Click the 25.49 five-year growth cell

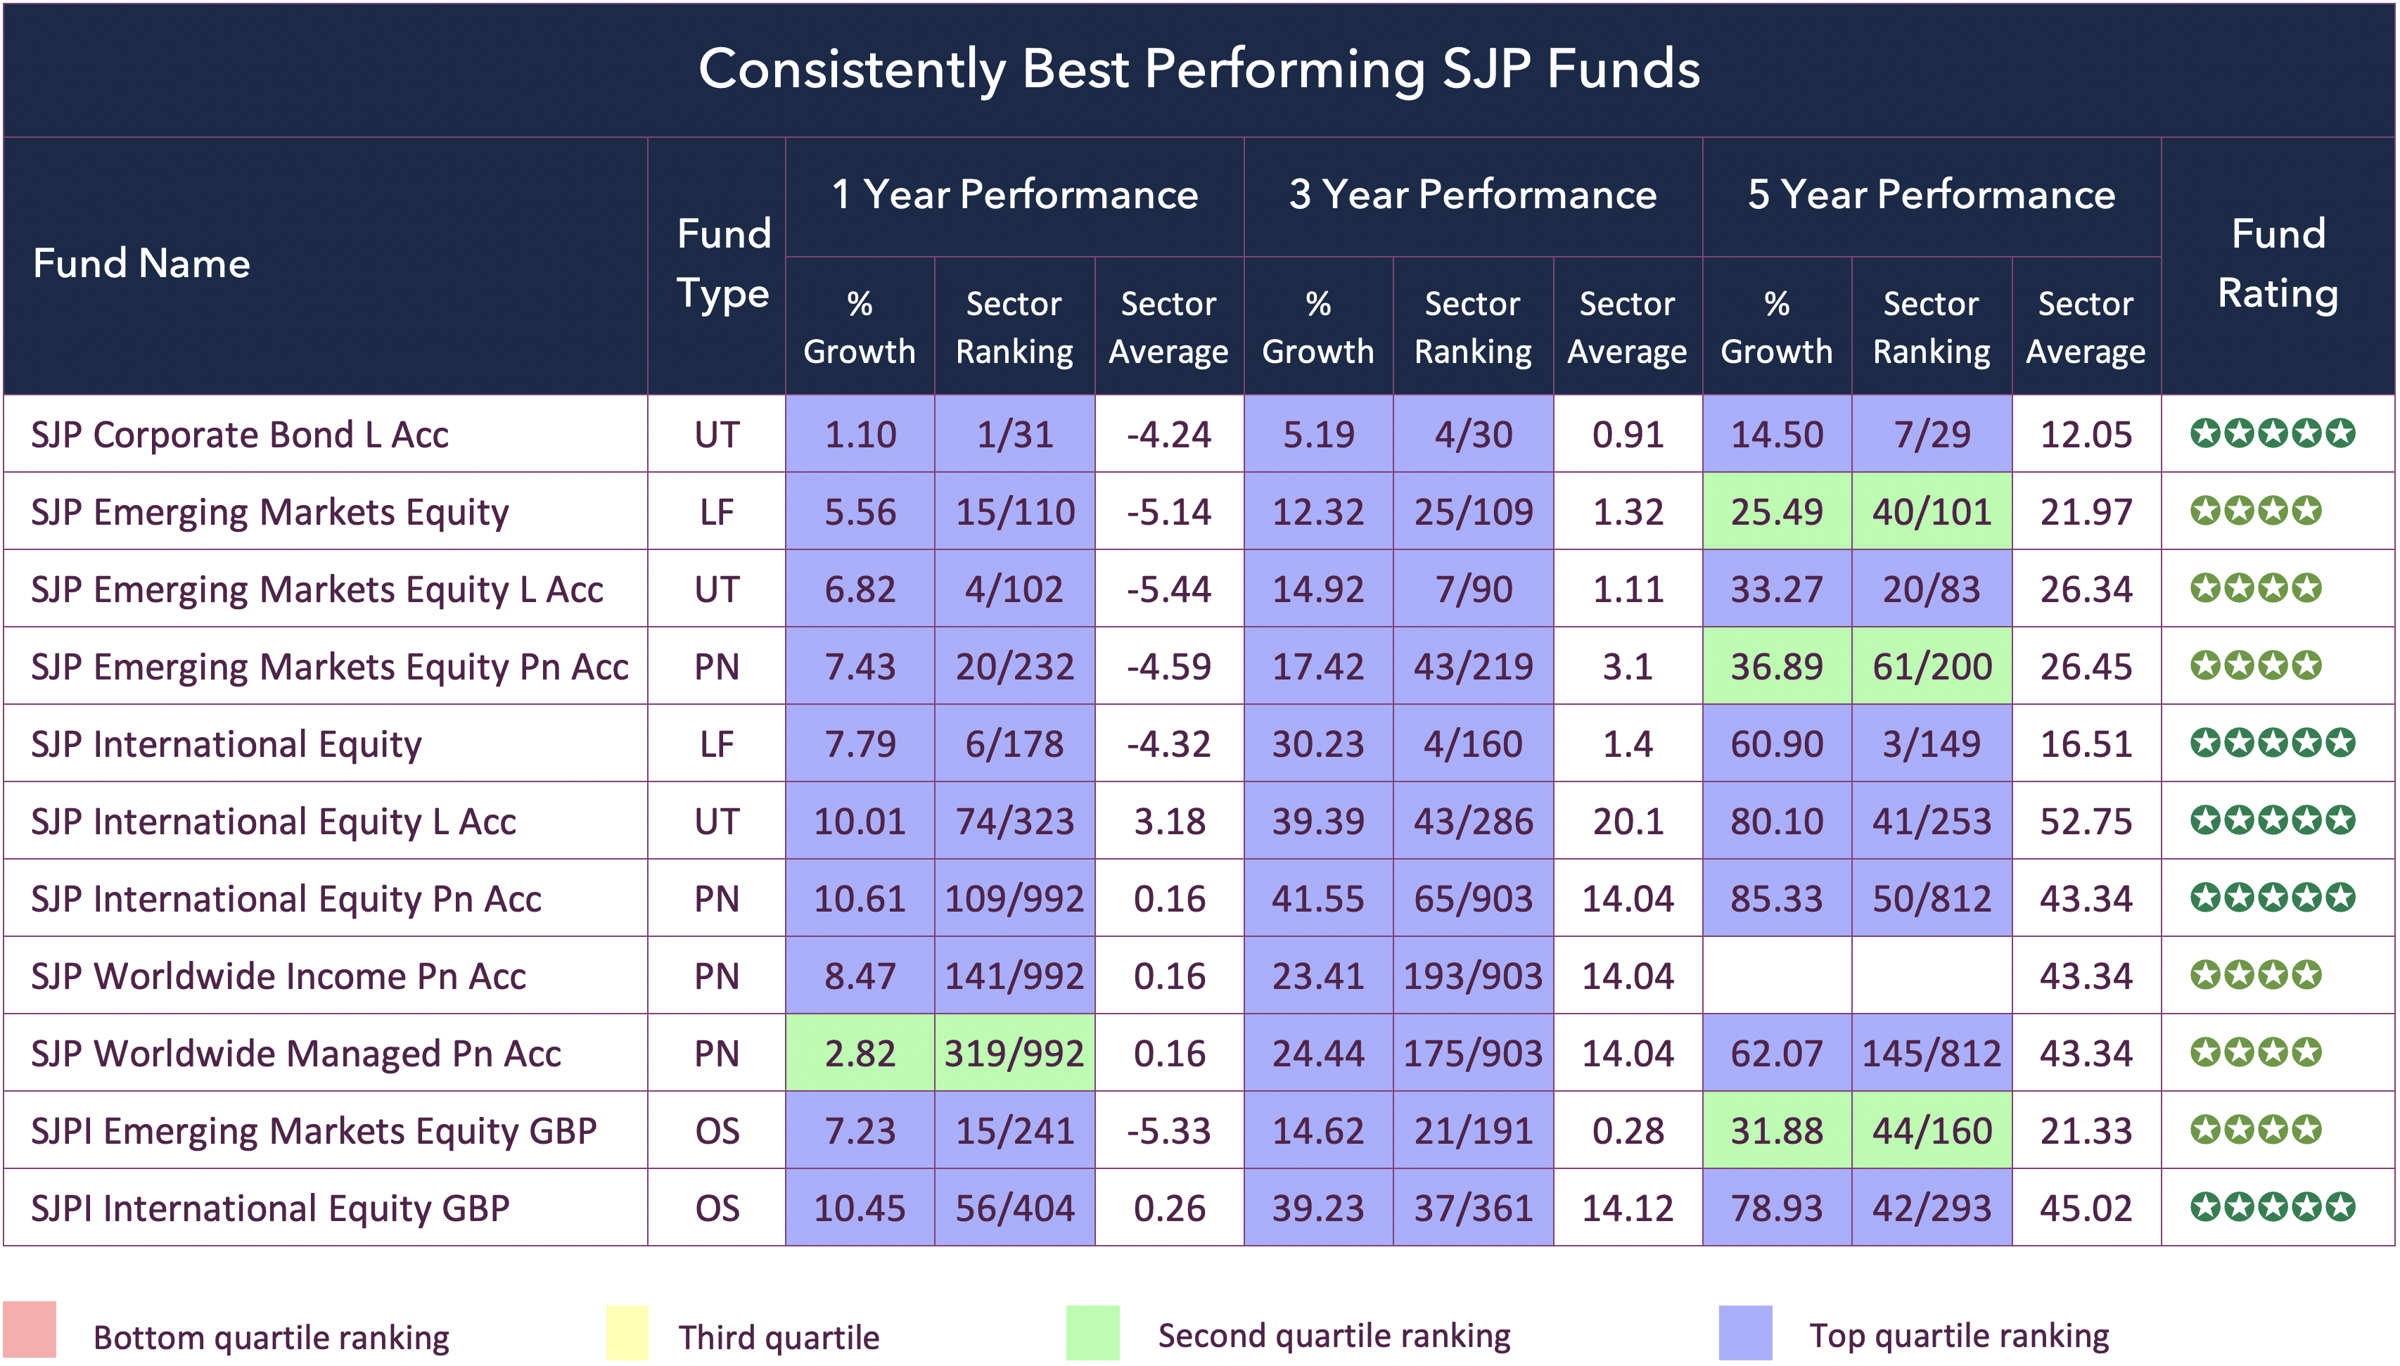click(1778, 512)
